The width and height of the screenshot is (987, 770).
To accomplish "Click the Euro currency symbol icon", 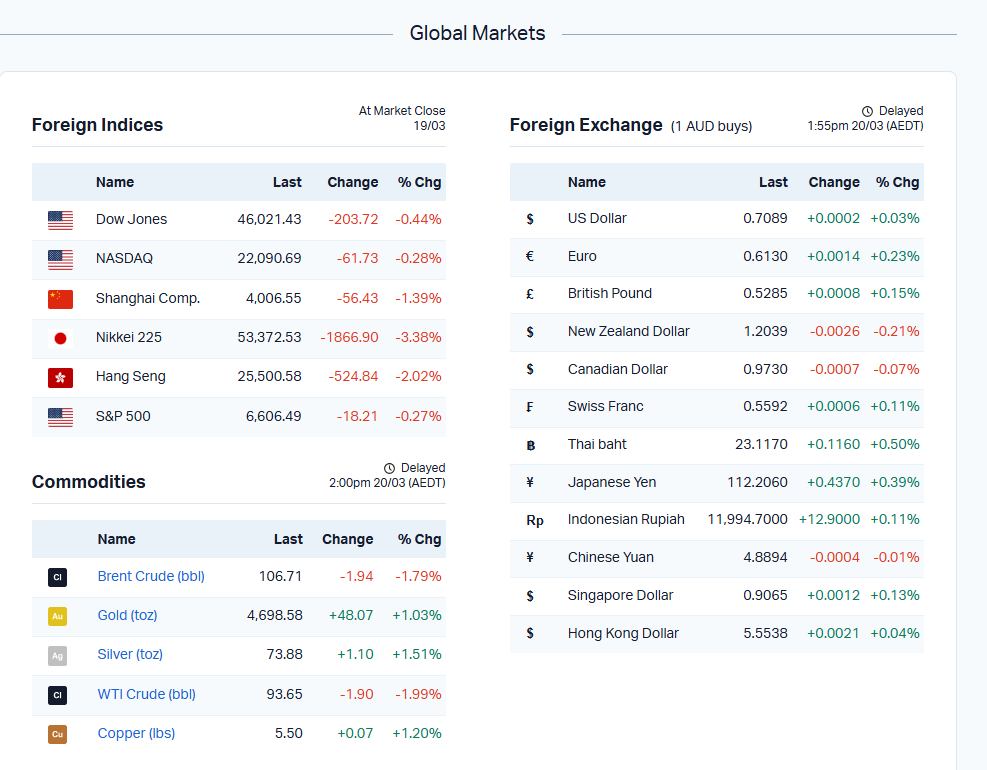I will point(529,256).
